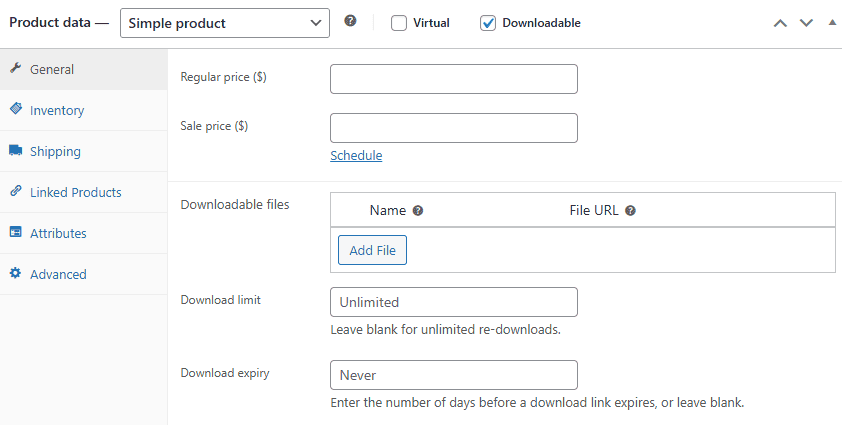Collapse the Product data panel
842x425 pixels.
(832, 23)
